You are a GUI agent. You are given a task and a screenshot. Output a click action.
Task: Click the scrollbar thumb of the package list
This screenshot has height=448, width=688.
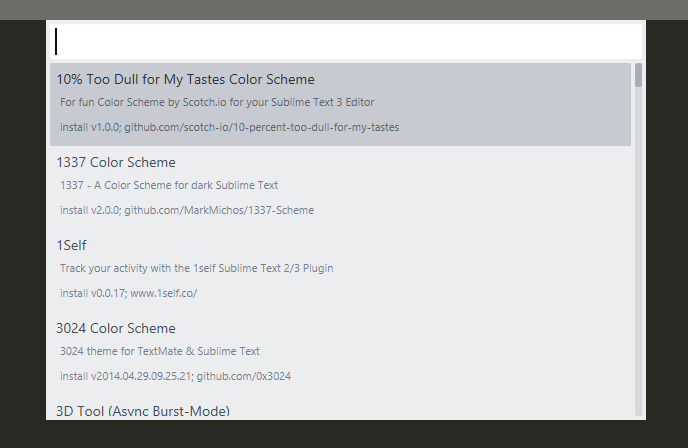click(638, 76)
